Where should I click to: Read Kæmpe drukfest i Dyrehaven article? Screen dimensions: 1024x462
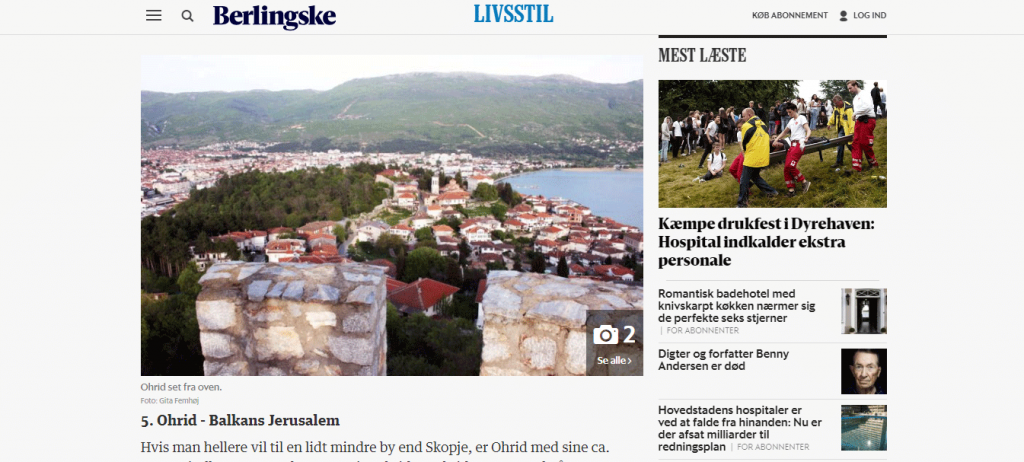(766, 242)
